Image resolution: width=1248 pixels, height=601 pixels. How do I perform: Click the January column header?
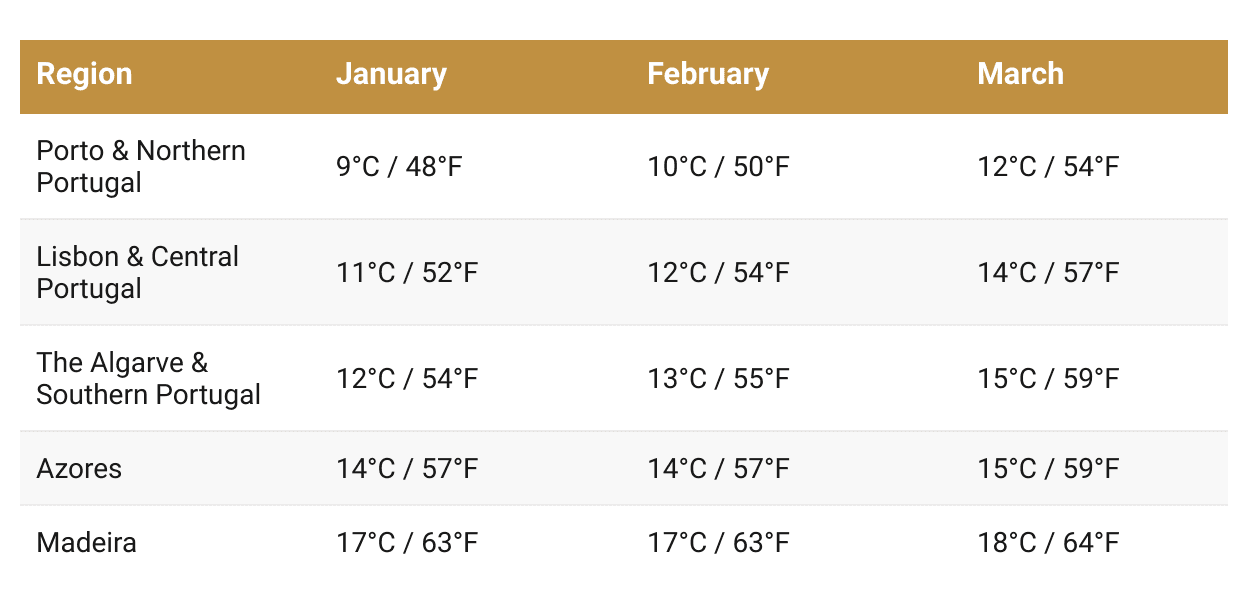point(391,75)
